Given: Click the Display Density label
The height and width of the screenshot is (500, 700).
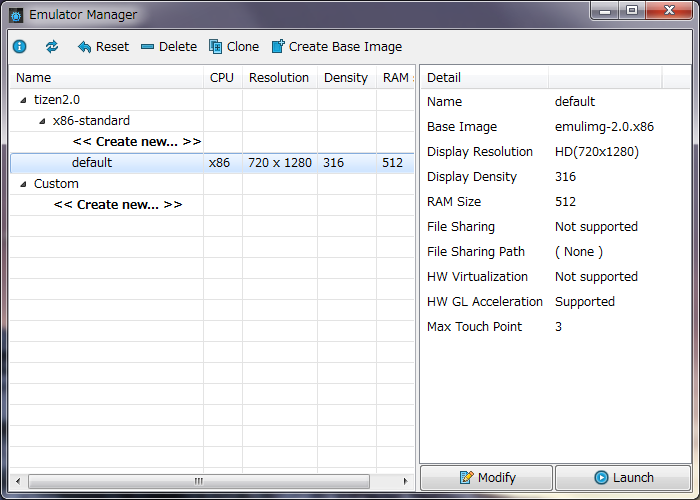Looking at the screenshot, I should tap(472, 177).
